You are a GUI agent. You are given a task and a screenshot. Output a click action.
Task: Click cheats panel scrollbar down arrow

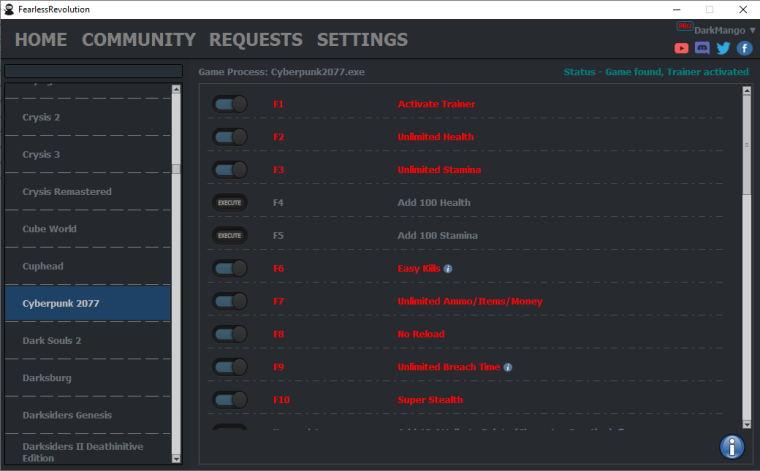pyautogui.click(x=746, y=424)
